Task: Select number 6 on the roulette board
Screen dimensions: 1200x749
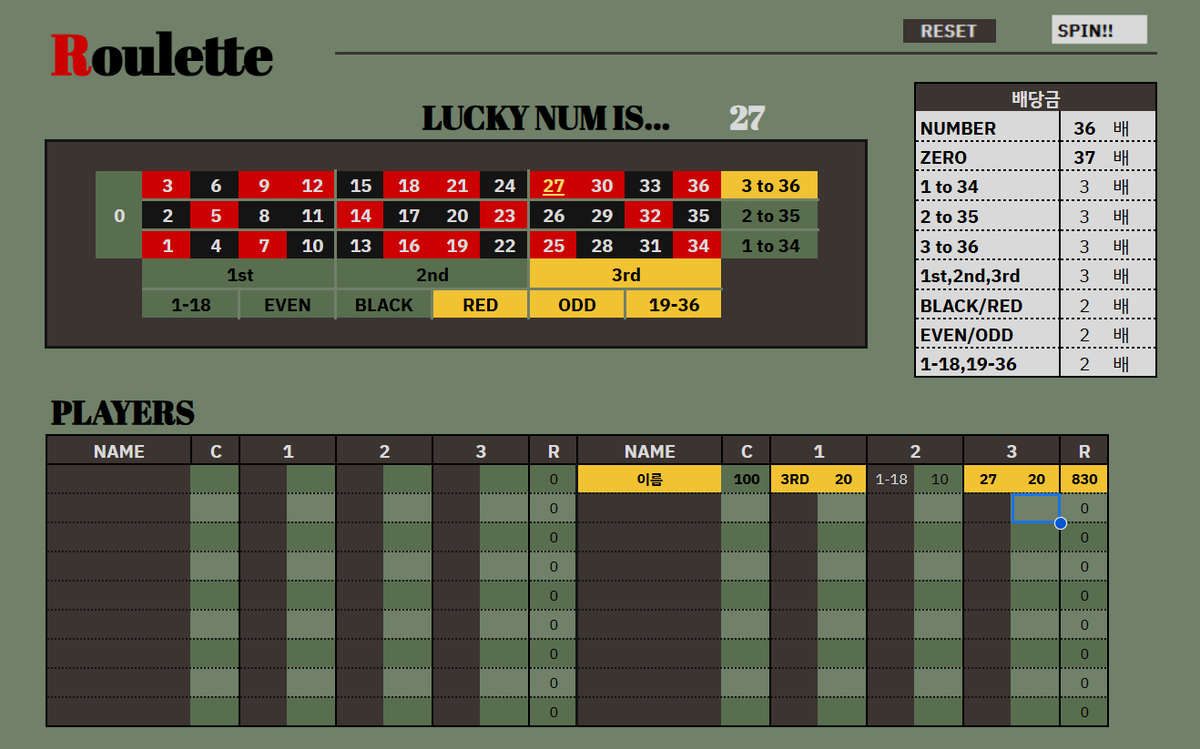Action: (215, 186)
